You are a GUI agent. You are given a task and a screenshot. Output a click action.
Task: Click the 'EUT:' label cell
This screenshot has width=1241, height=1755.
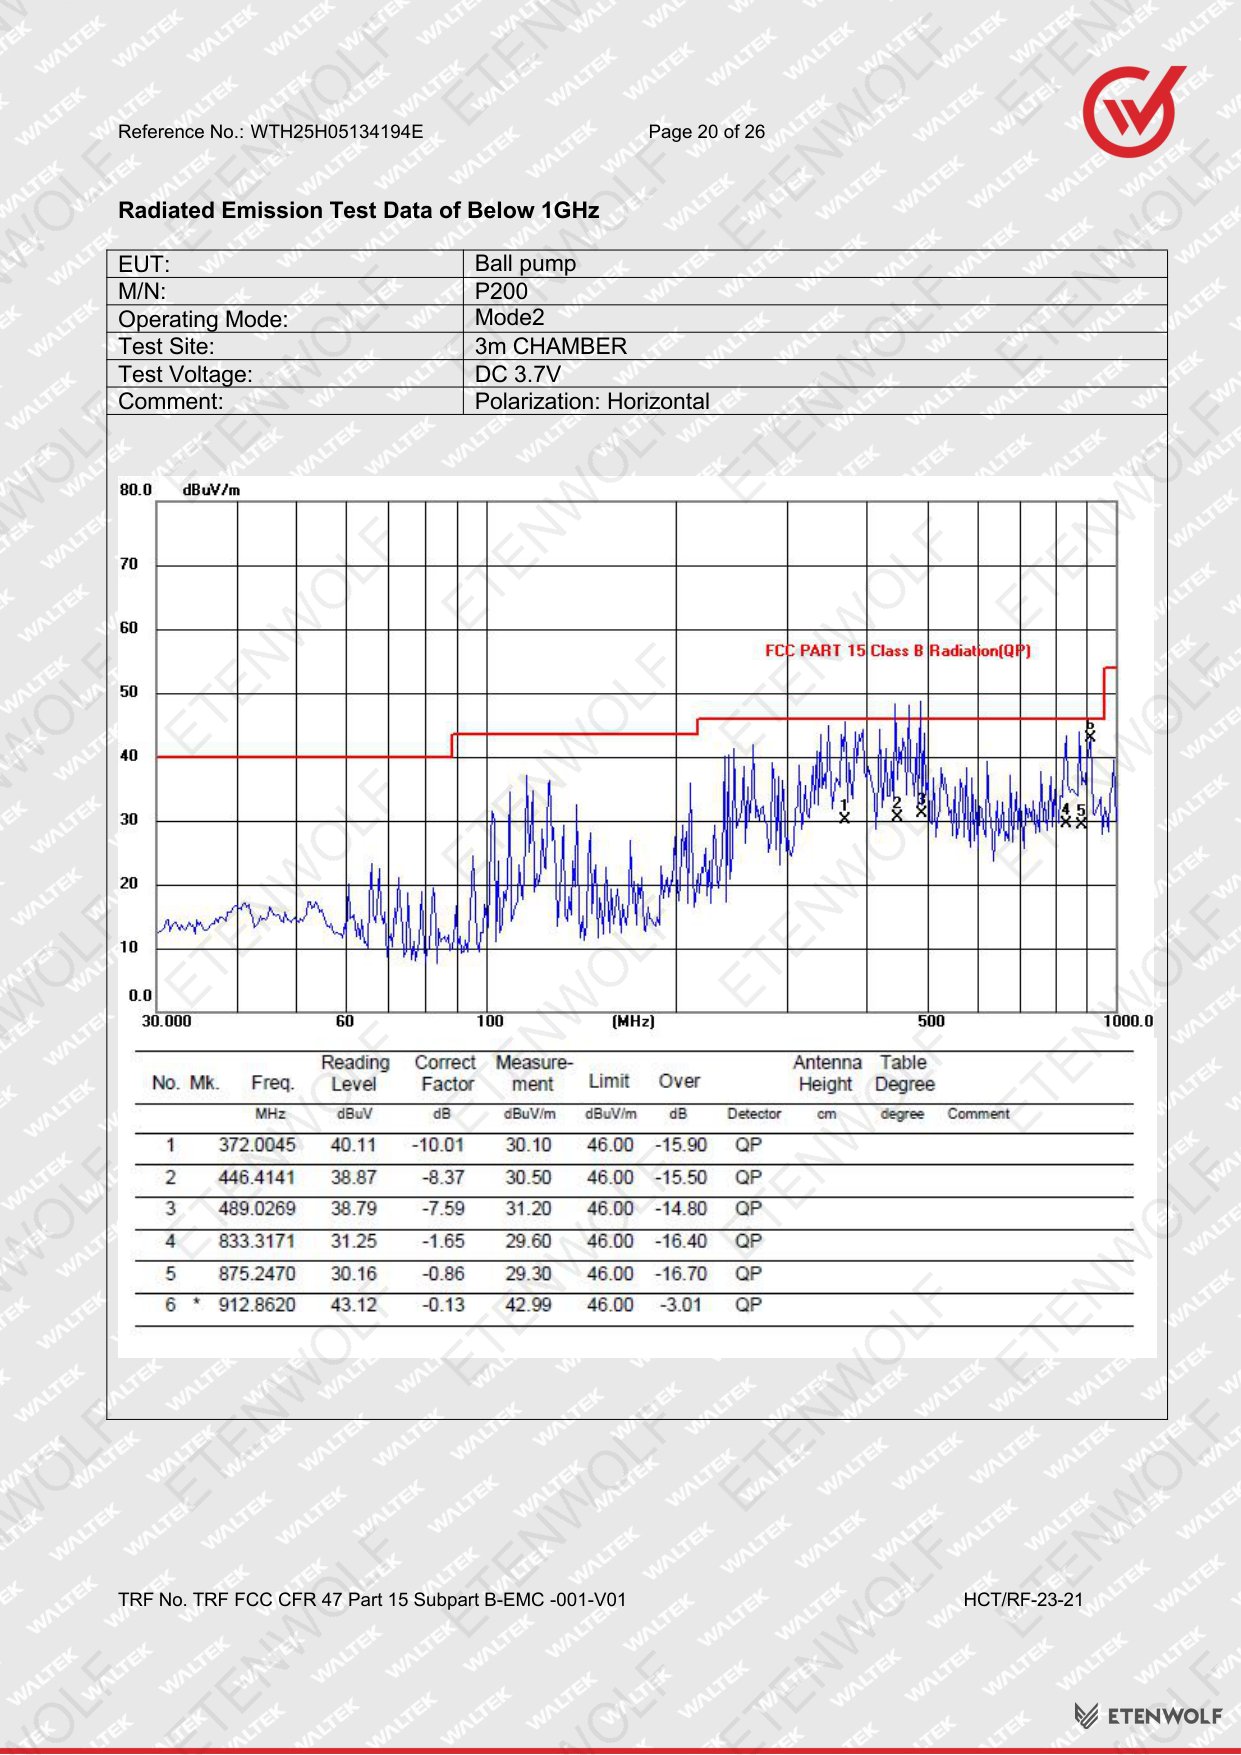click(x=285, y=264)
